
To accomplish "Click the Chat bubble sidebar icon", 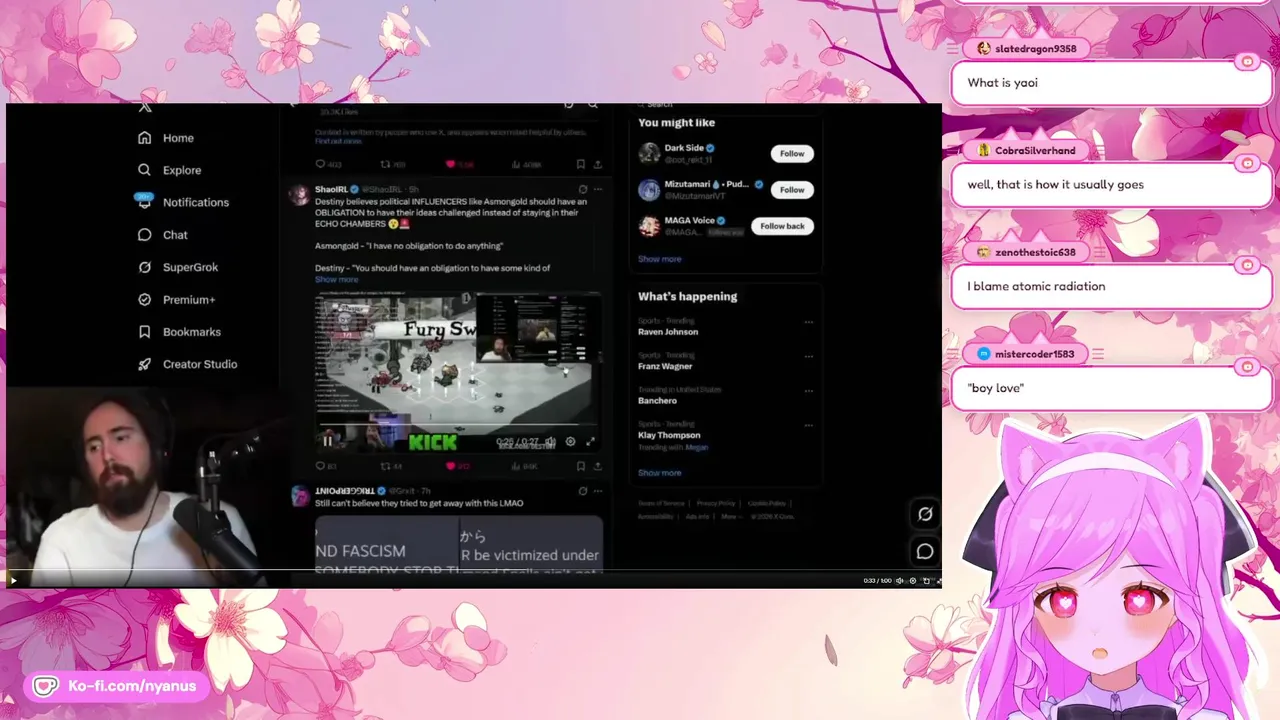I will click(145, 235).
